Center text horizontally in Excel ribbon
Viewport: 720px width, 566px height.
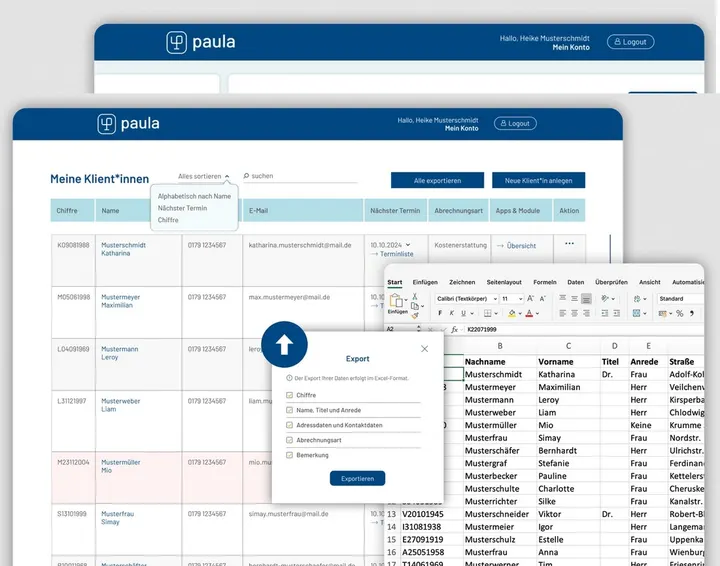(574, 313)
